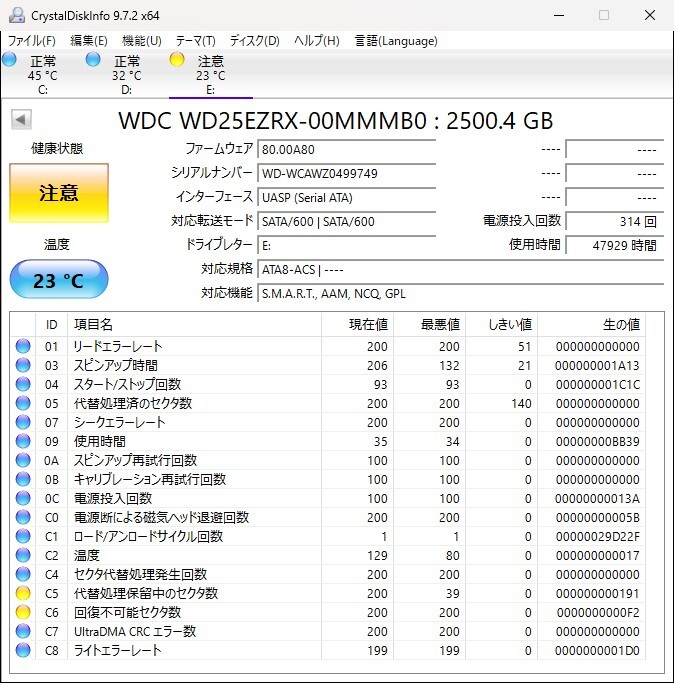Click the blue status icon for ID 0A

pos(23,460)
